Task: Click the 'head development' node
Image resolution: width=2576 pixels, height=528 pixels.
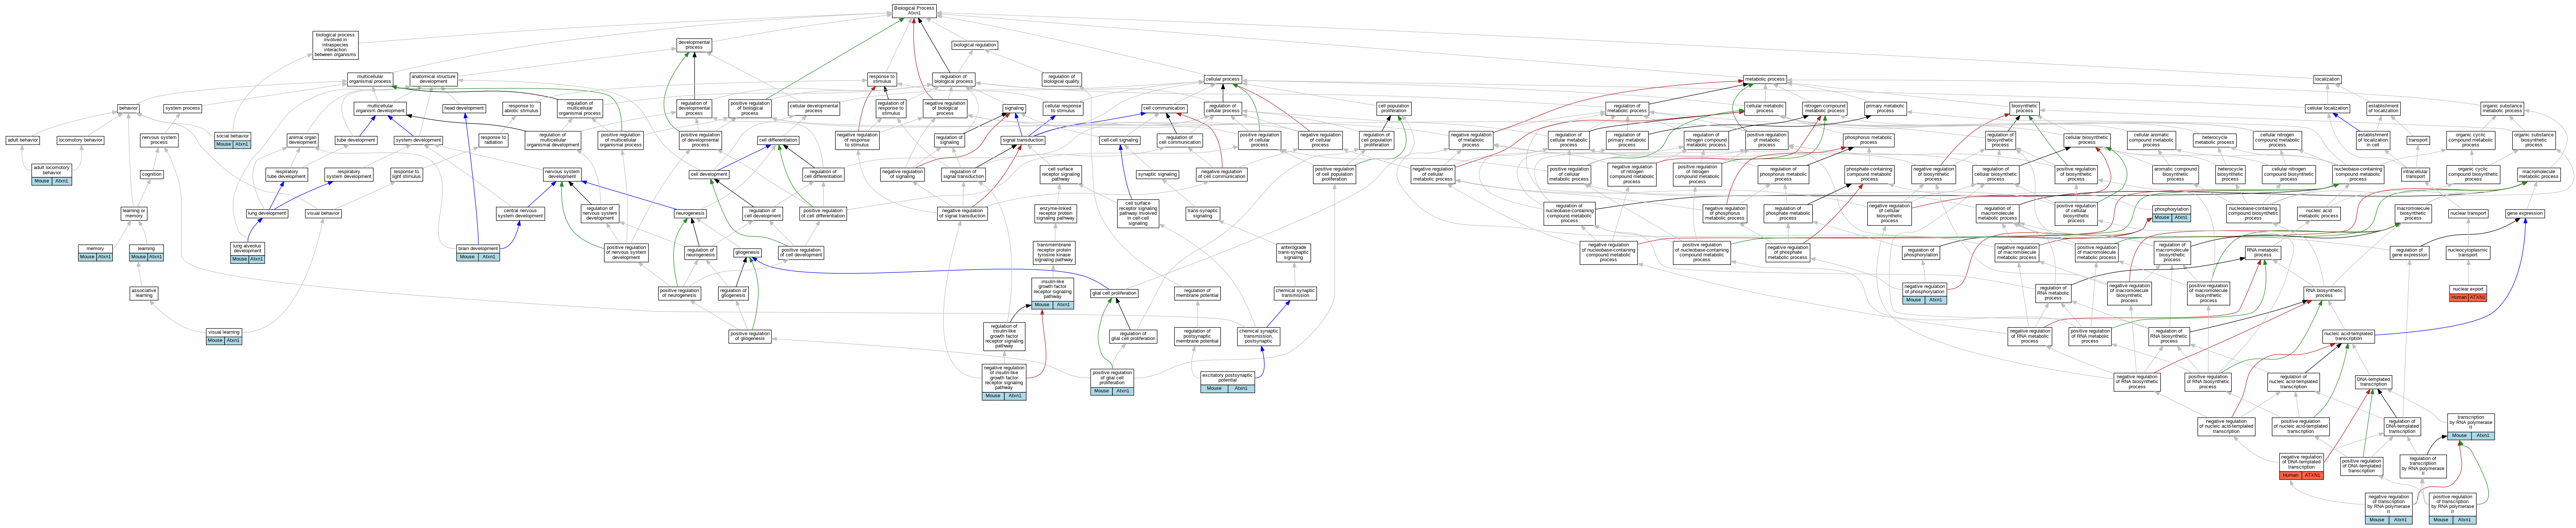Action: point(464,108)
